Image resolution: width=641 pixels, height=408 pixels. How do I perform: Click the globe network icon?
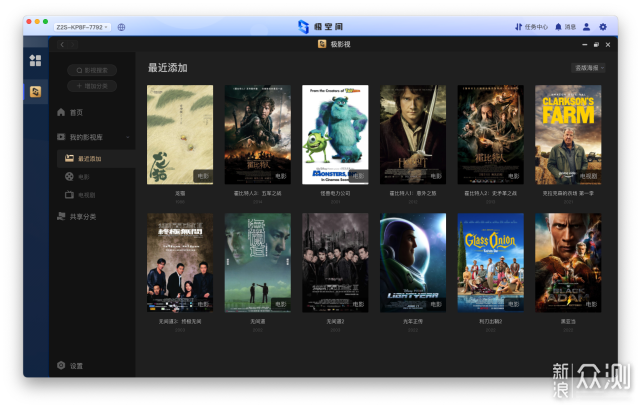click(121, 27)
